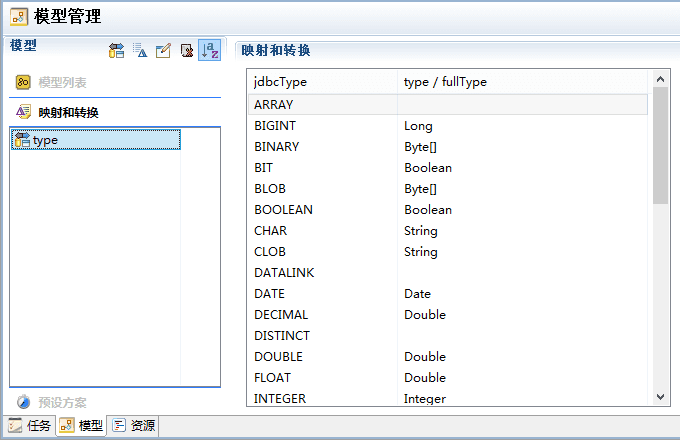The height and width of the screenshot is (440, 680).
Task: Select the DECIMAL row
Action: [x=448, y=315]
